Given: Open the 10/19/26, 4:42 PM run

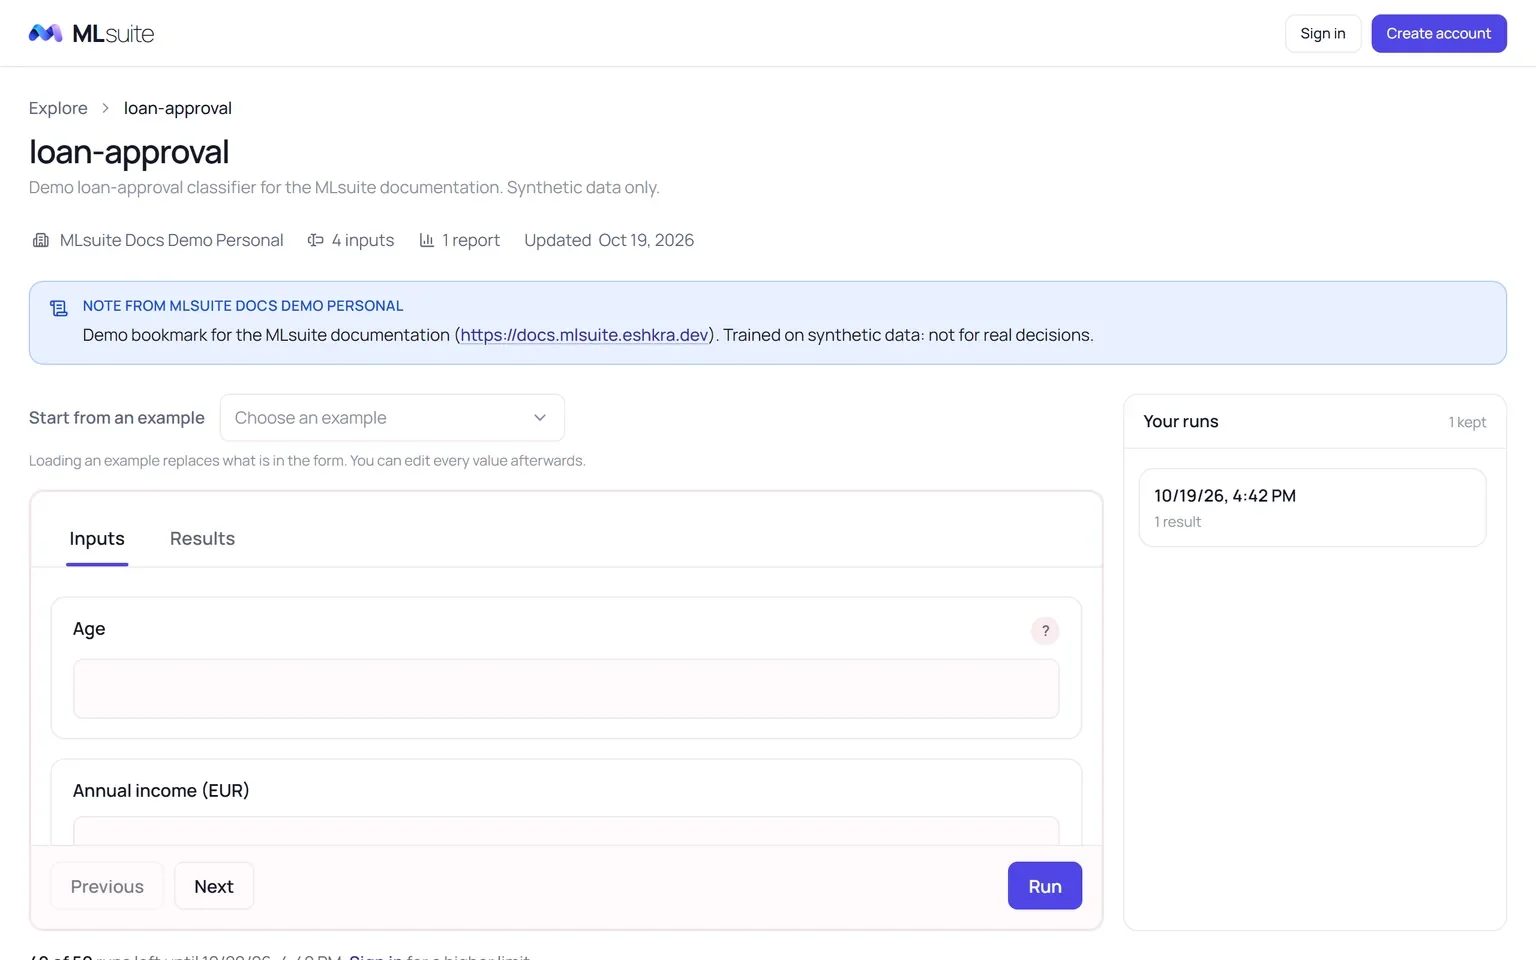Looking at the screenshot, I should (x=1312, y=508).
